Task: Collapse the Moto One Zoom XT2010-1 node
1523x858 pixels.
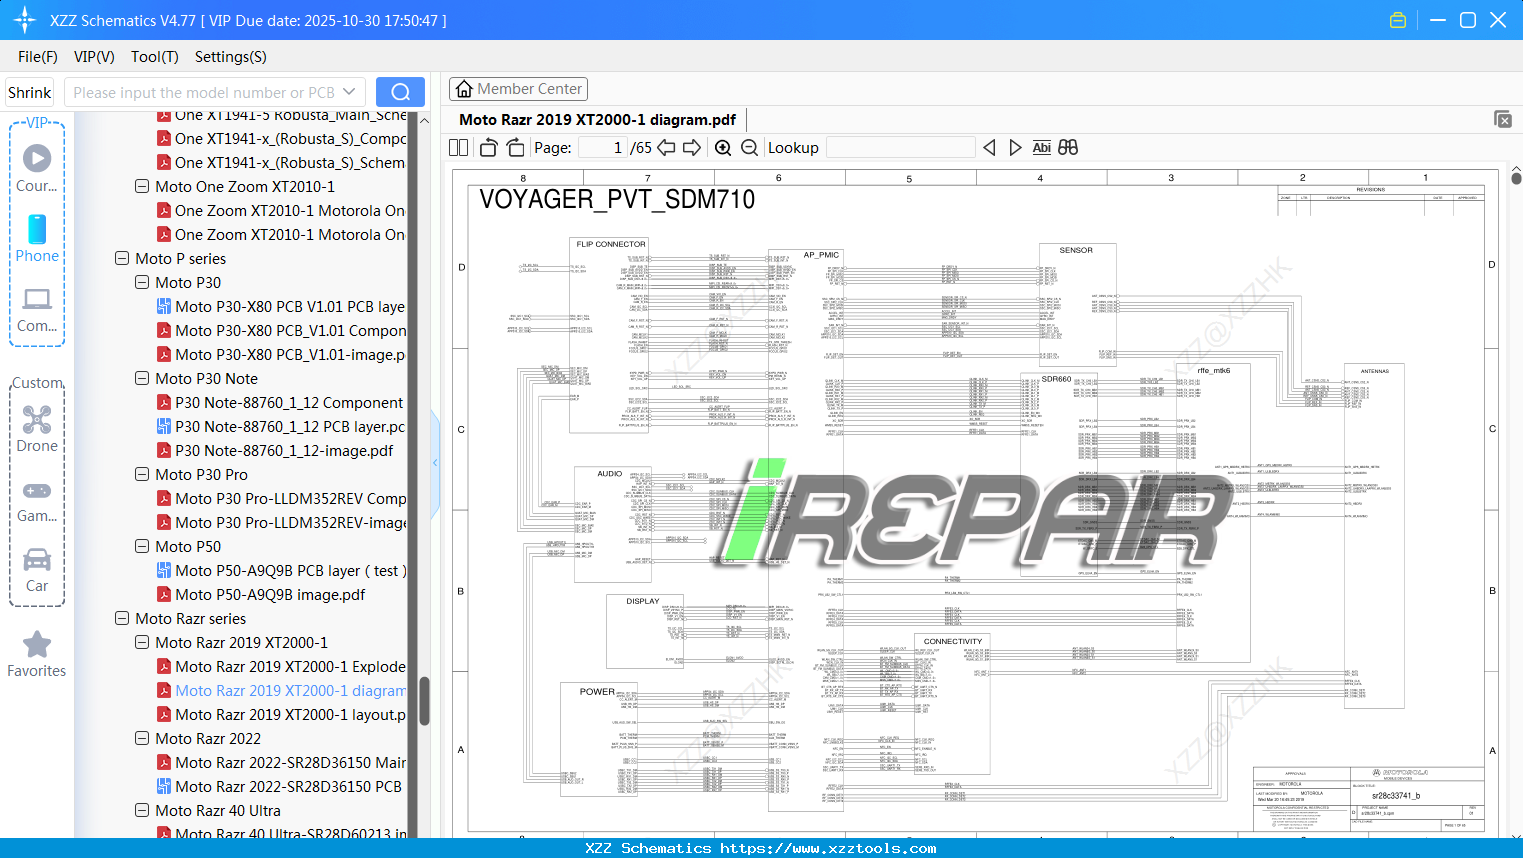Action: pyautogui.click(x=142, y=186)
